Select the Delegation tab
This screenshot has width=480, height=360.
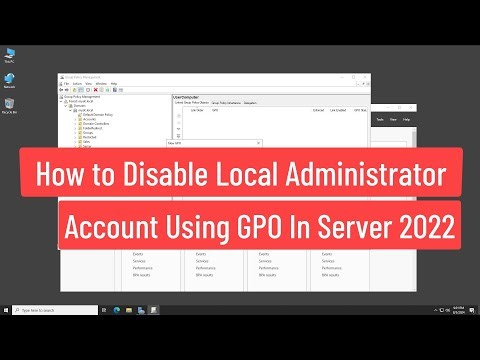pyautogui.click(x=250, y=103)
